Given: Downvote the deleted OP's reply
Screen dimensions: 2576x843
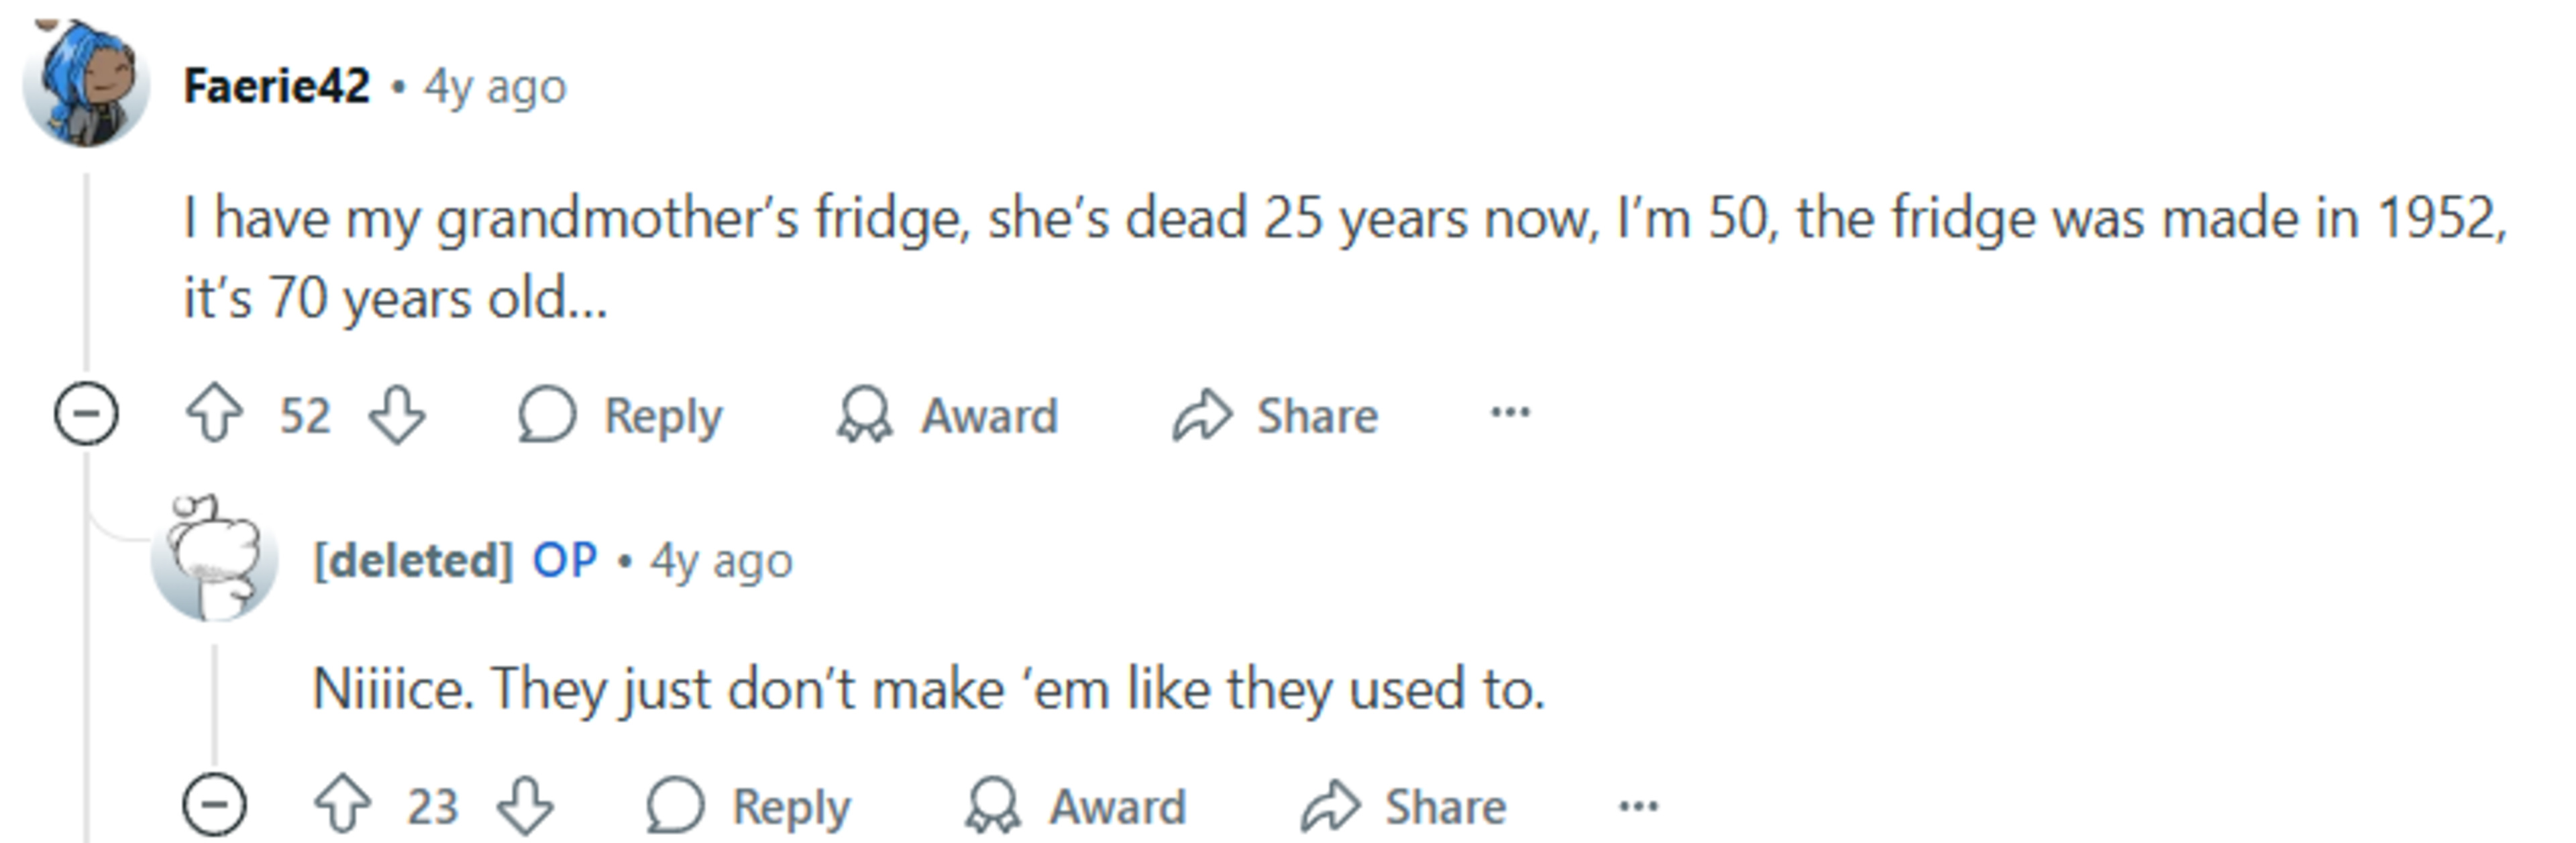Looking at the screenshot, I should point(525,806).
